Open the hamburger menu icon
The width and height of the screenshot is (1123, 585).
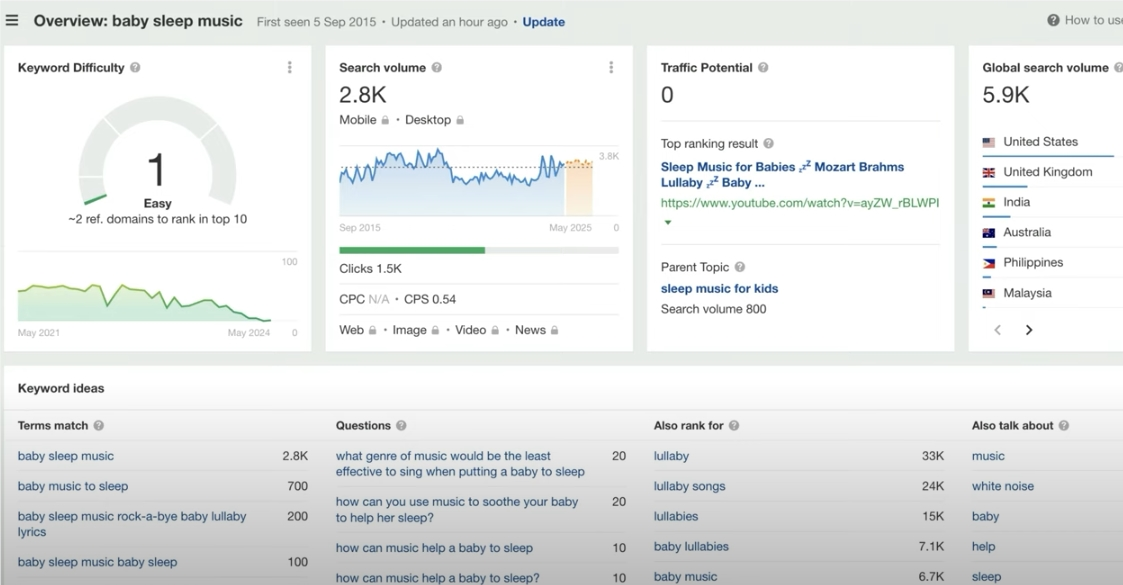pyautogui.click(x=12, y=21)
